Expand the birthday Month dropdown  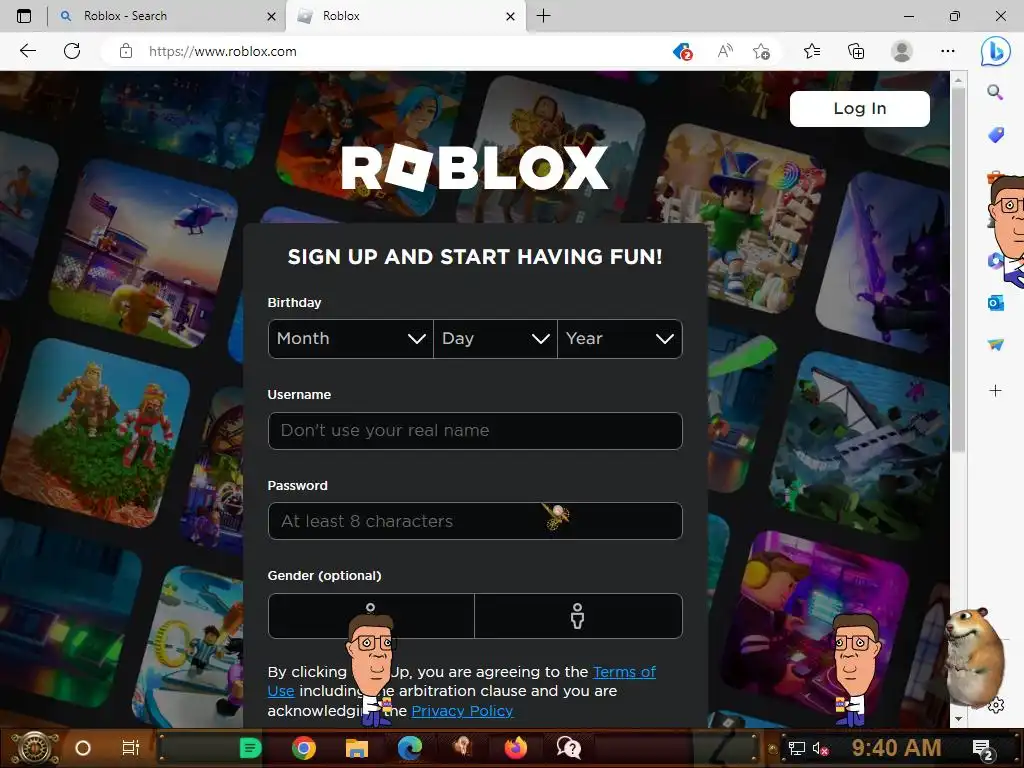[351, 339]
